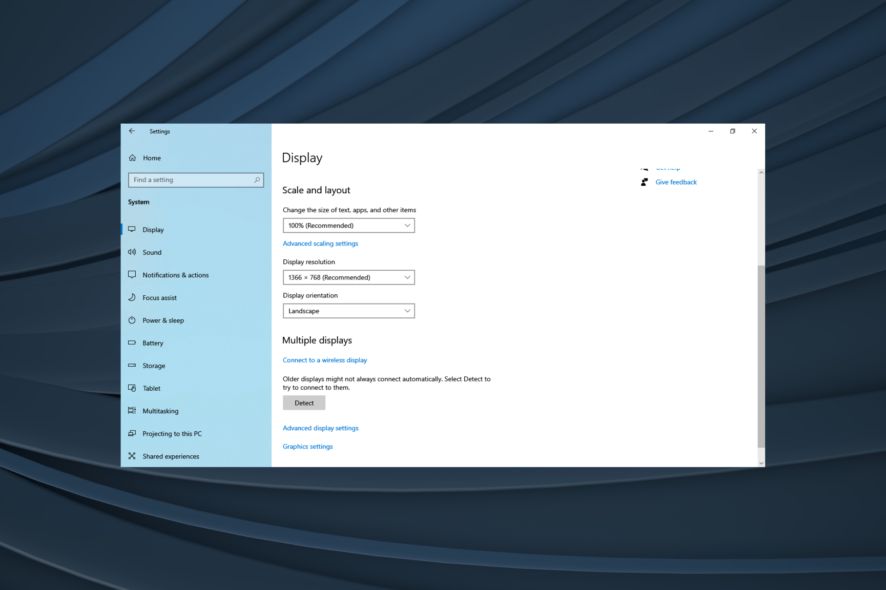886x590 pixels.
Task: Open Power & sleep settings icon
Action: pos(132,320)
